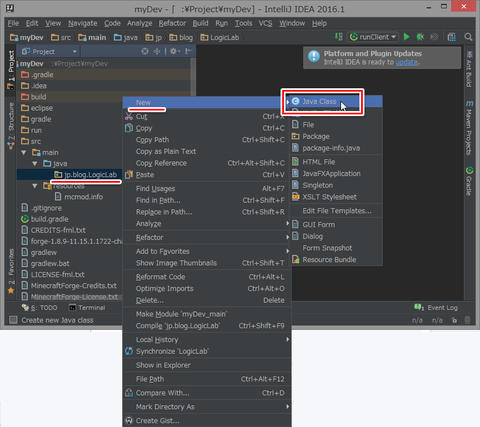Click the blog breadcrumb in navigation bar
The width and height of the screenshot is (480, 427).
(x=181, y=37)
